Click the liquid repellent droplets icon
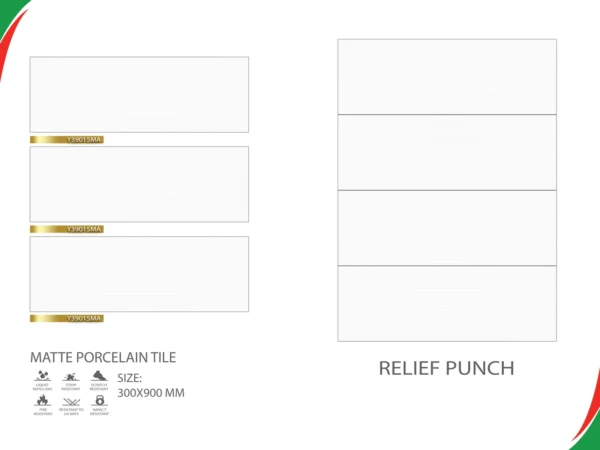The width and height of the screenshot is (600, 450). 42,375
